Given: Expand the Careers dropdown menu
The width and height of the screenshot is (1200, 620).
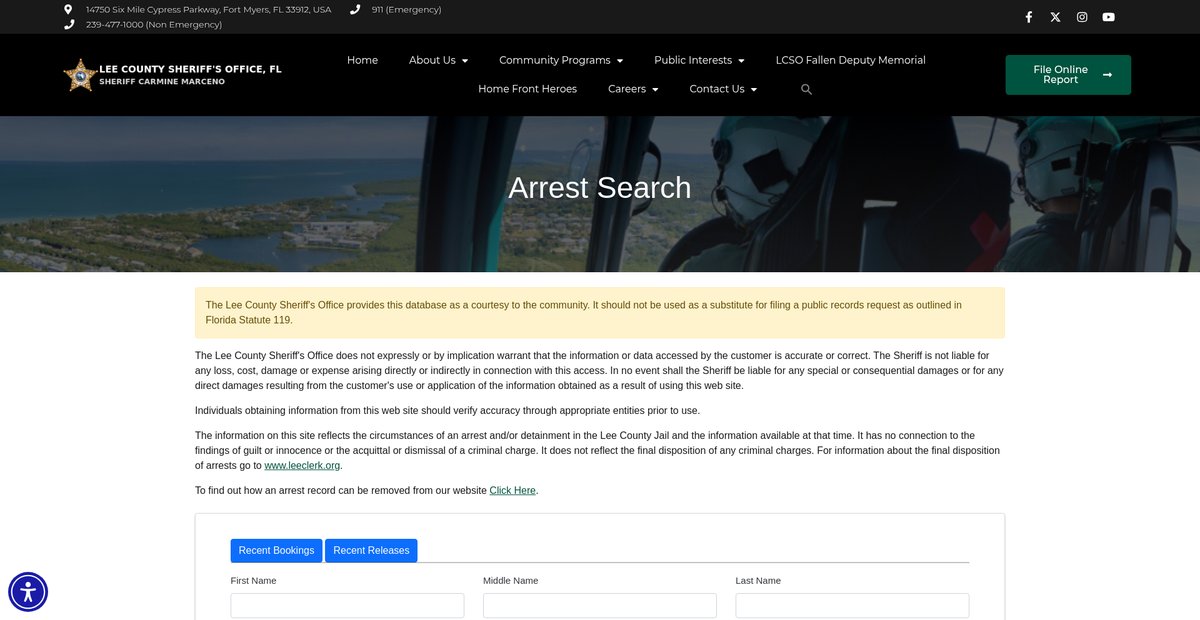Looking at the screenshot, I should point(633,89).
